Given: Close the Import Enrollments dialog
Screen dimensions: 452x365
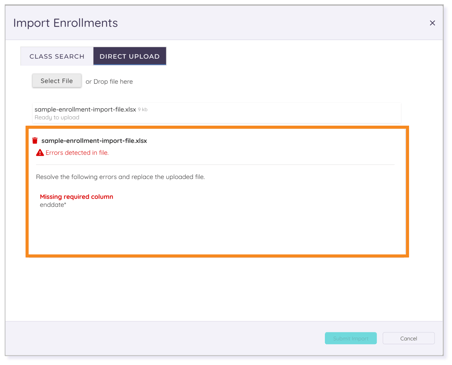Looking at the screenshot, I should pos(432,23).
